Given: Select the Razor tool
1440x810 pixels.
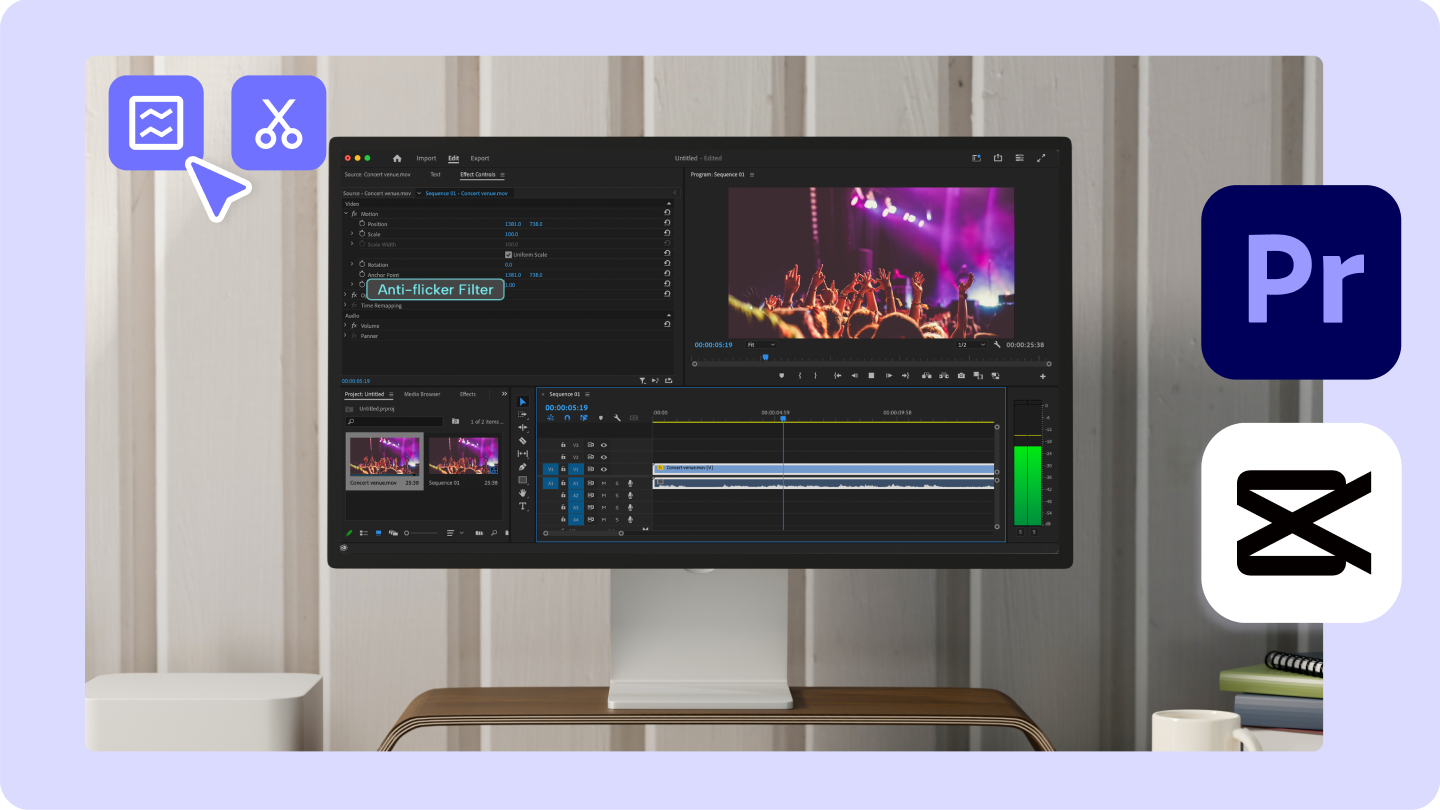Looking at the screenshot, I should coord(522,441).
